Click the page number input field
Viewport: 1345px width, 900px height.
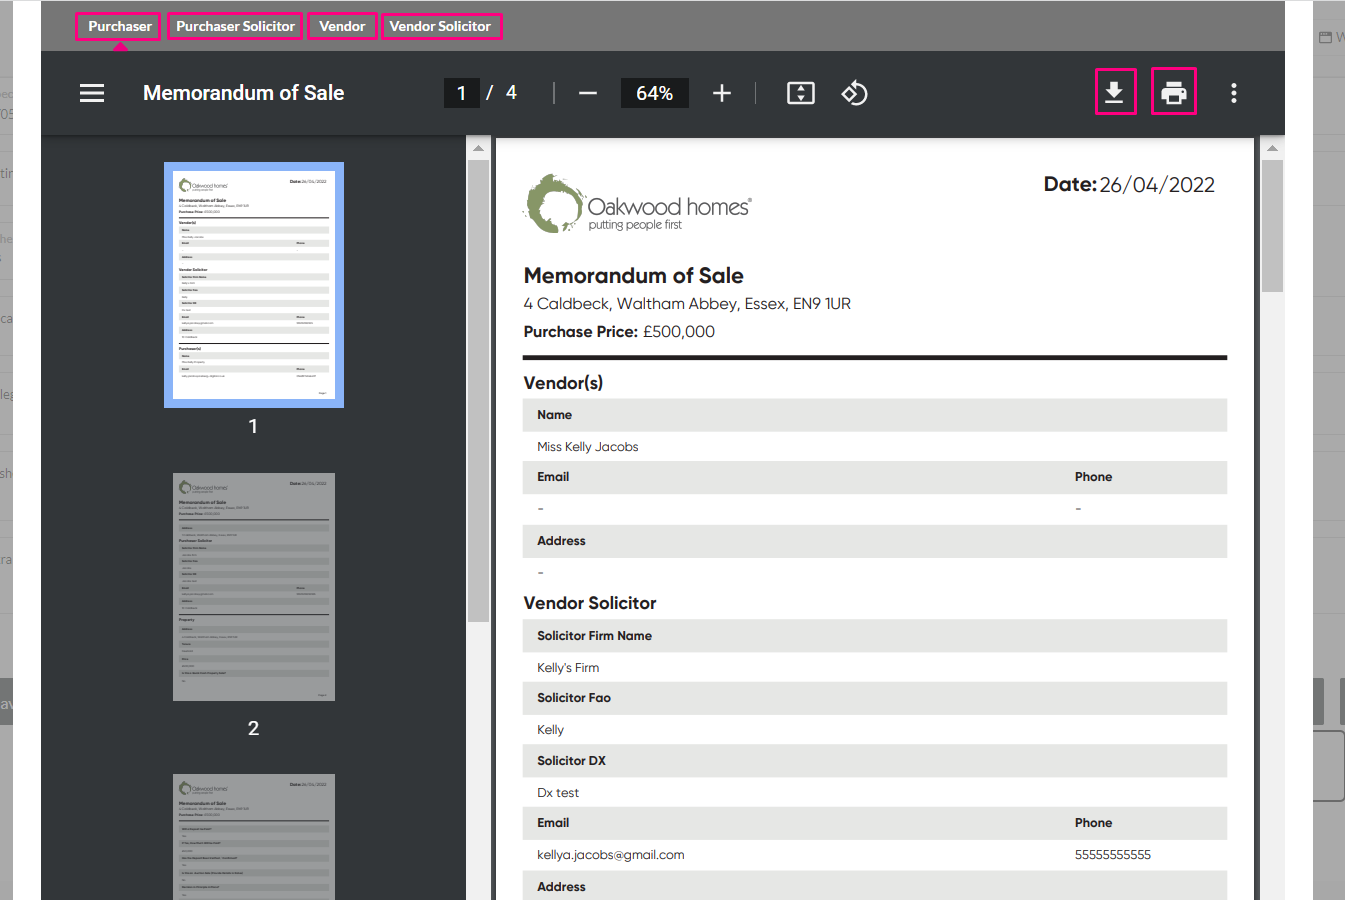[461, 93]
